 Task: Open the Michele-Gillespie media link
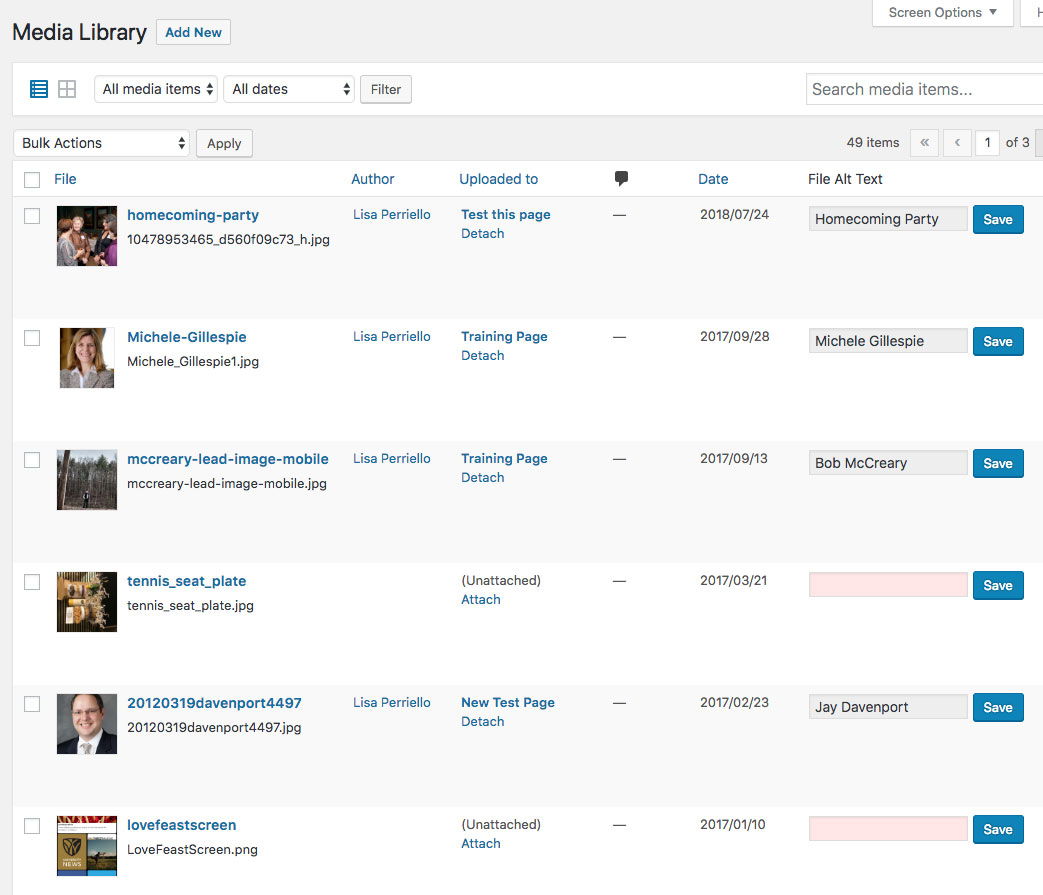187,337
